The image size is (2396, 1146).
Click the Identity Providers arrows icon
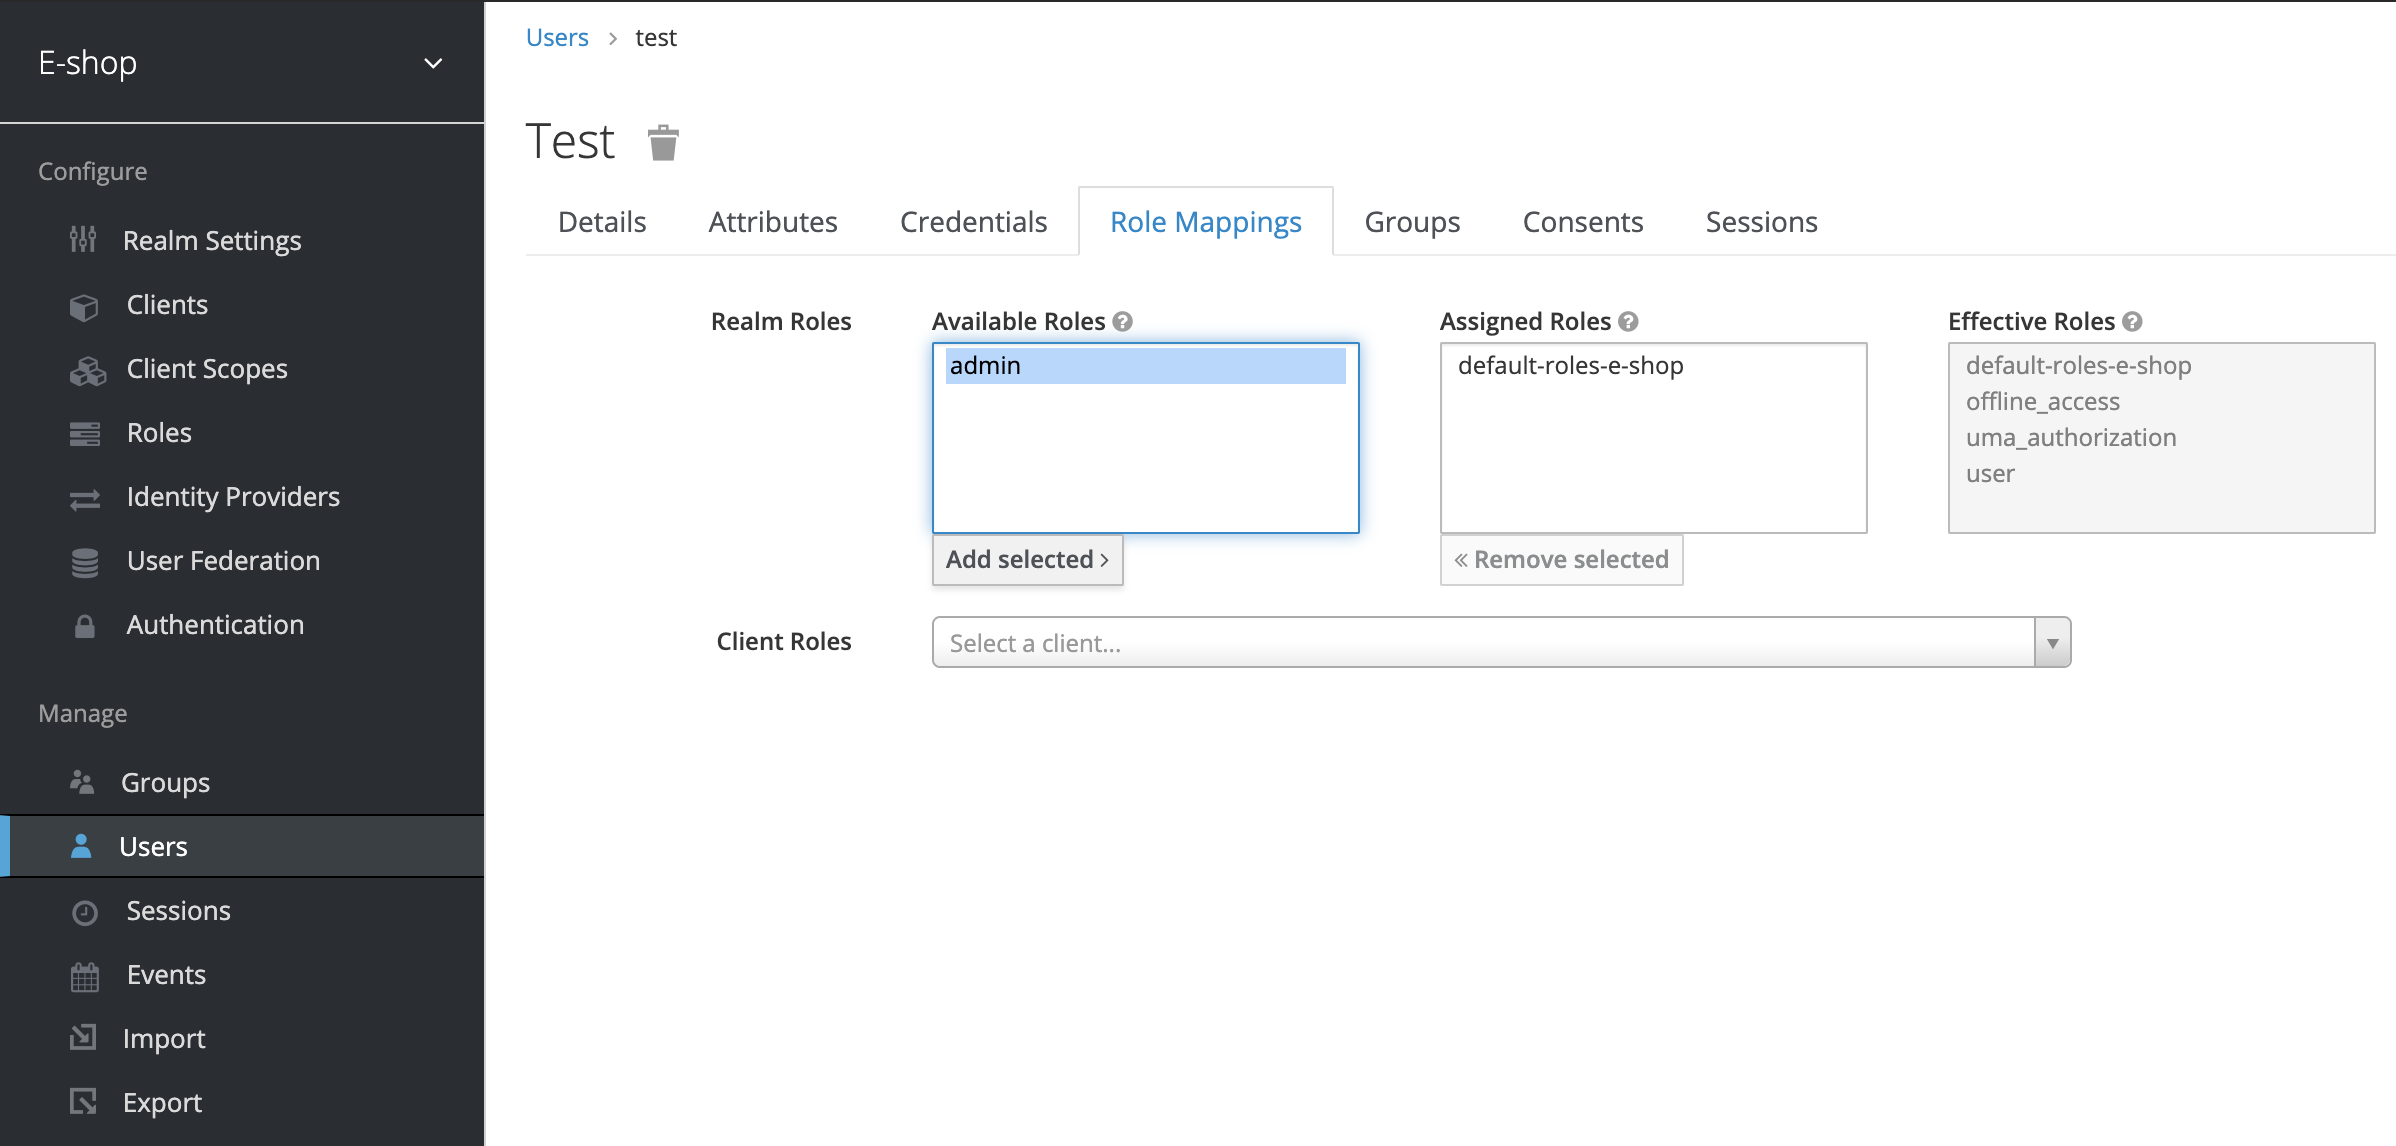point(84,498)
